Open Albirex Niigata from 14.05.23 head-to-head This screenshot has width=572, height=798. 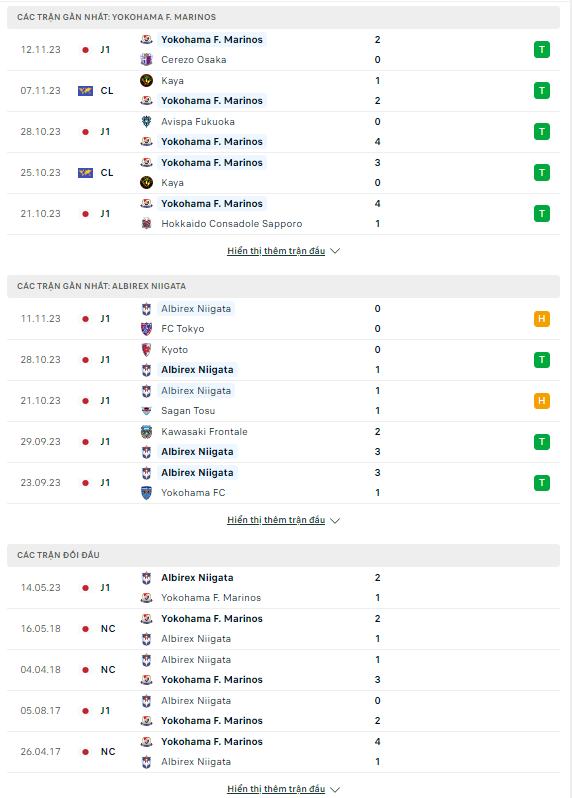click(197, 578)
